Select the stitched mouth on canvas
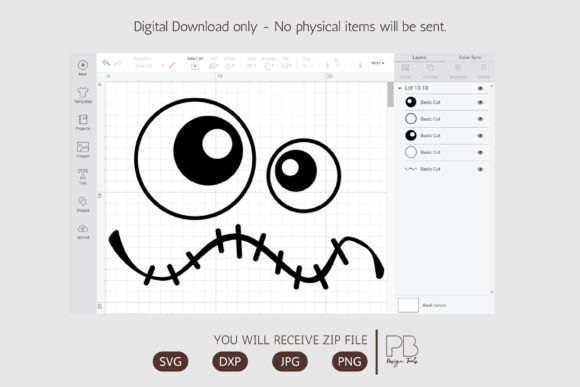 pyautogui.click(x=246, y=257)
